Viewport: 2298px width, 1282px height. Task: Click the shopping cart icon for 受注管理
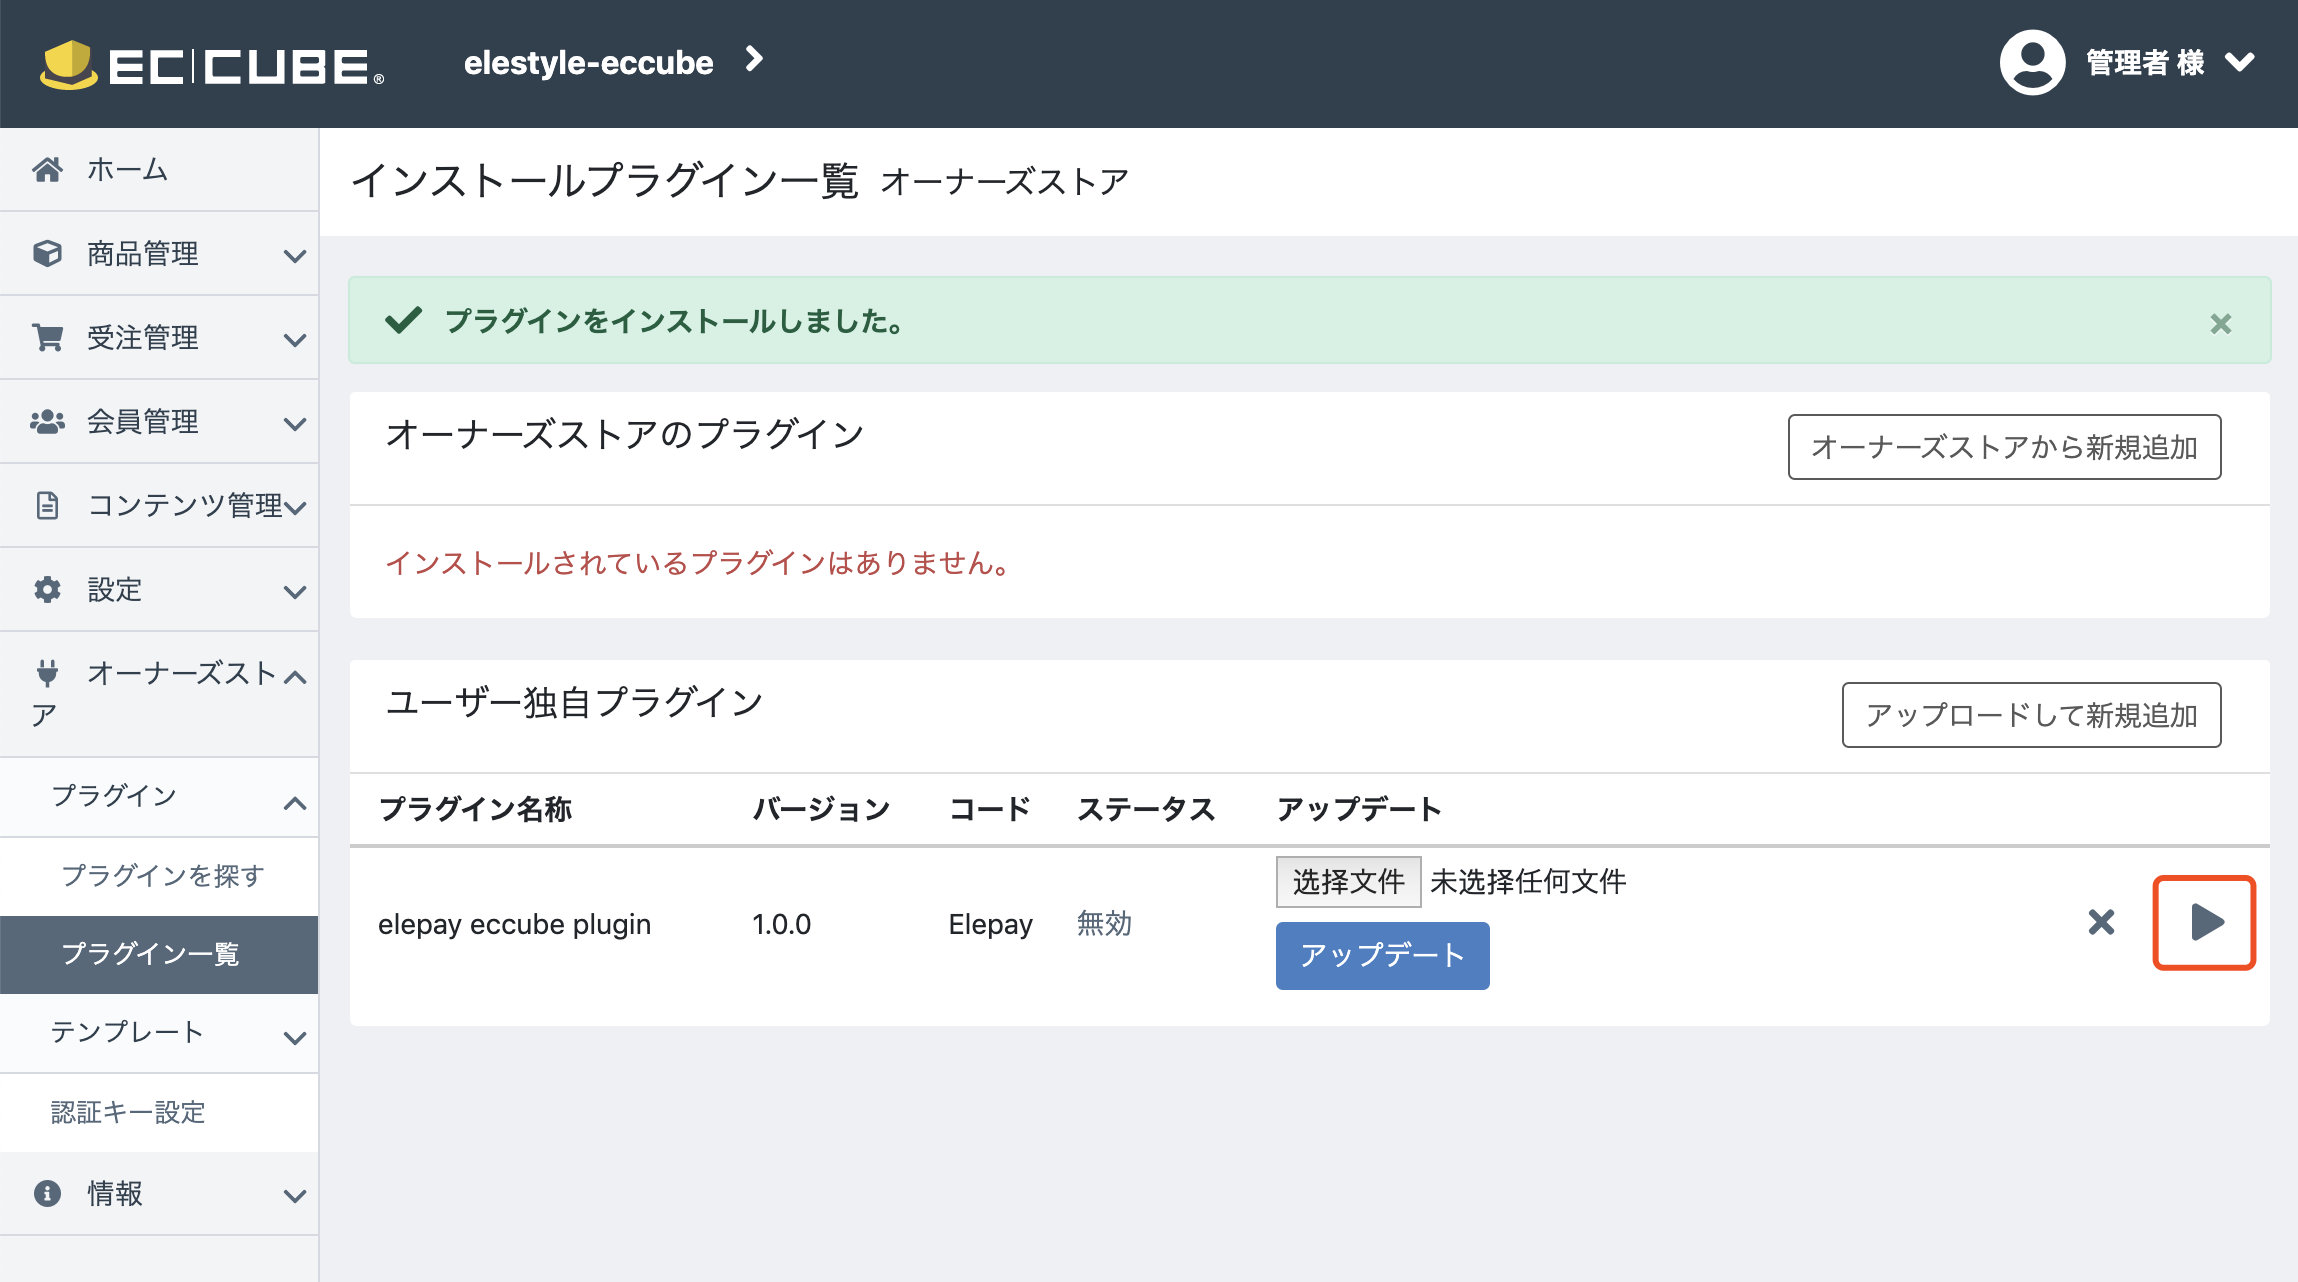click(x=47, y=338)
